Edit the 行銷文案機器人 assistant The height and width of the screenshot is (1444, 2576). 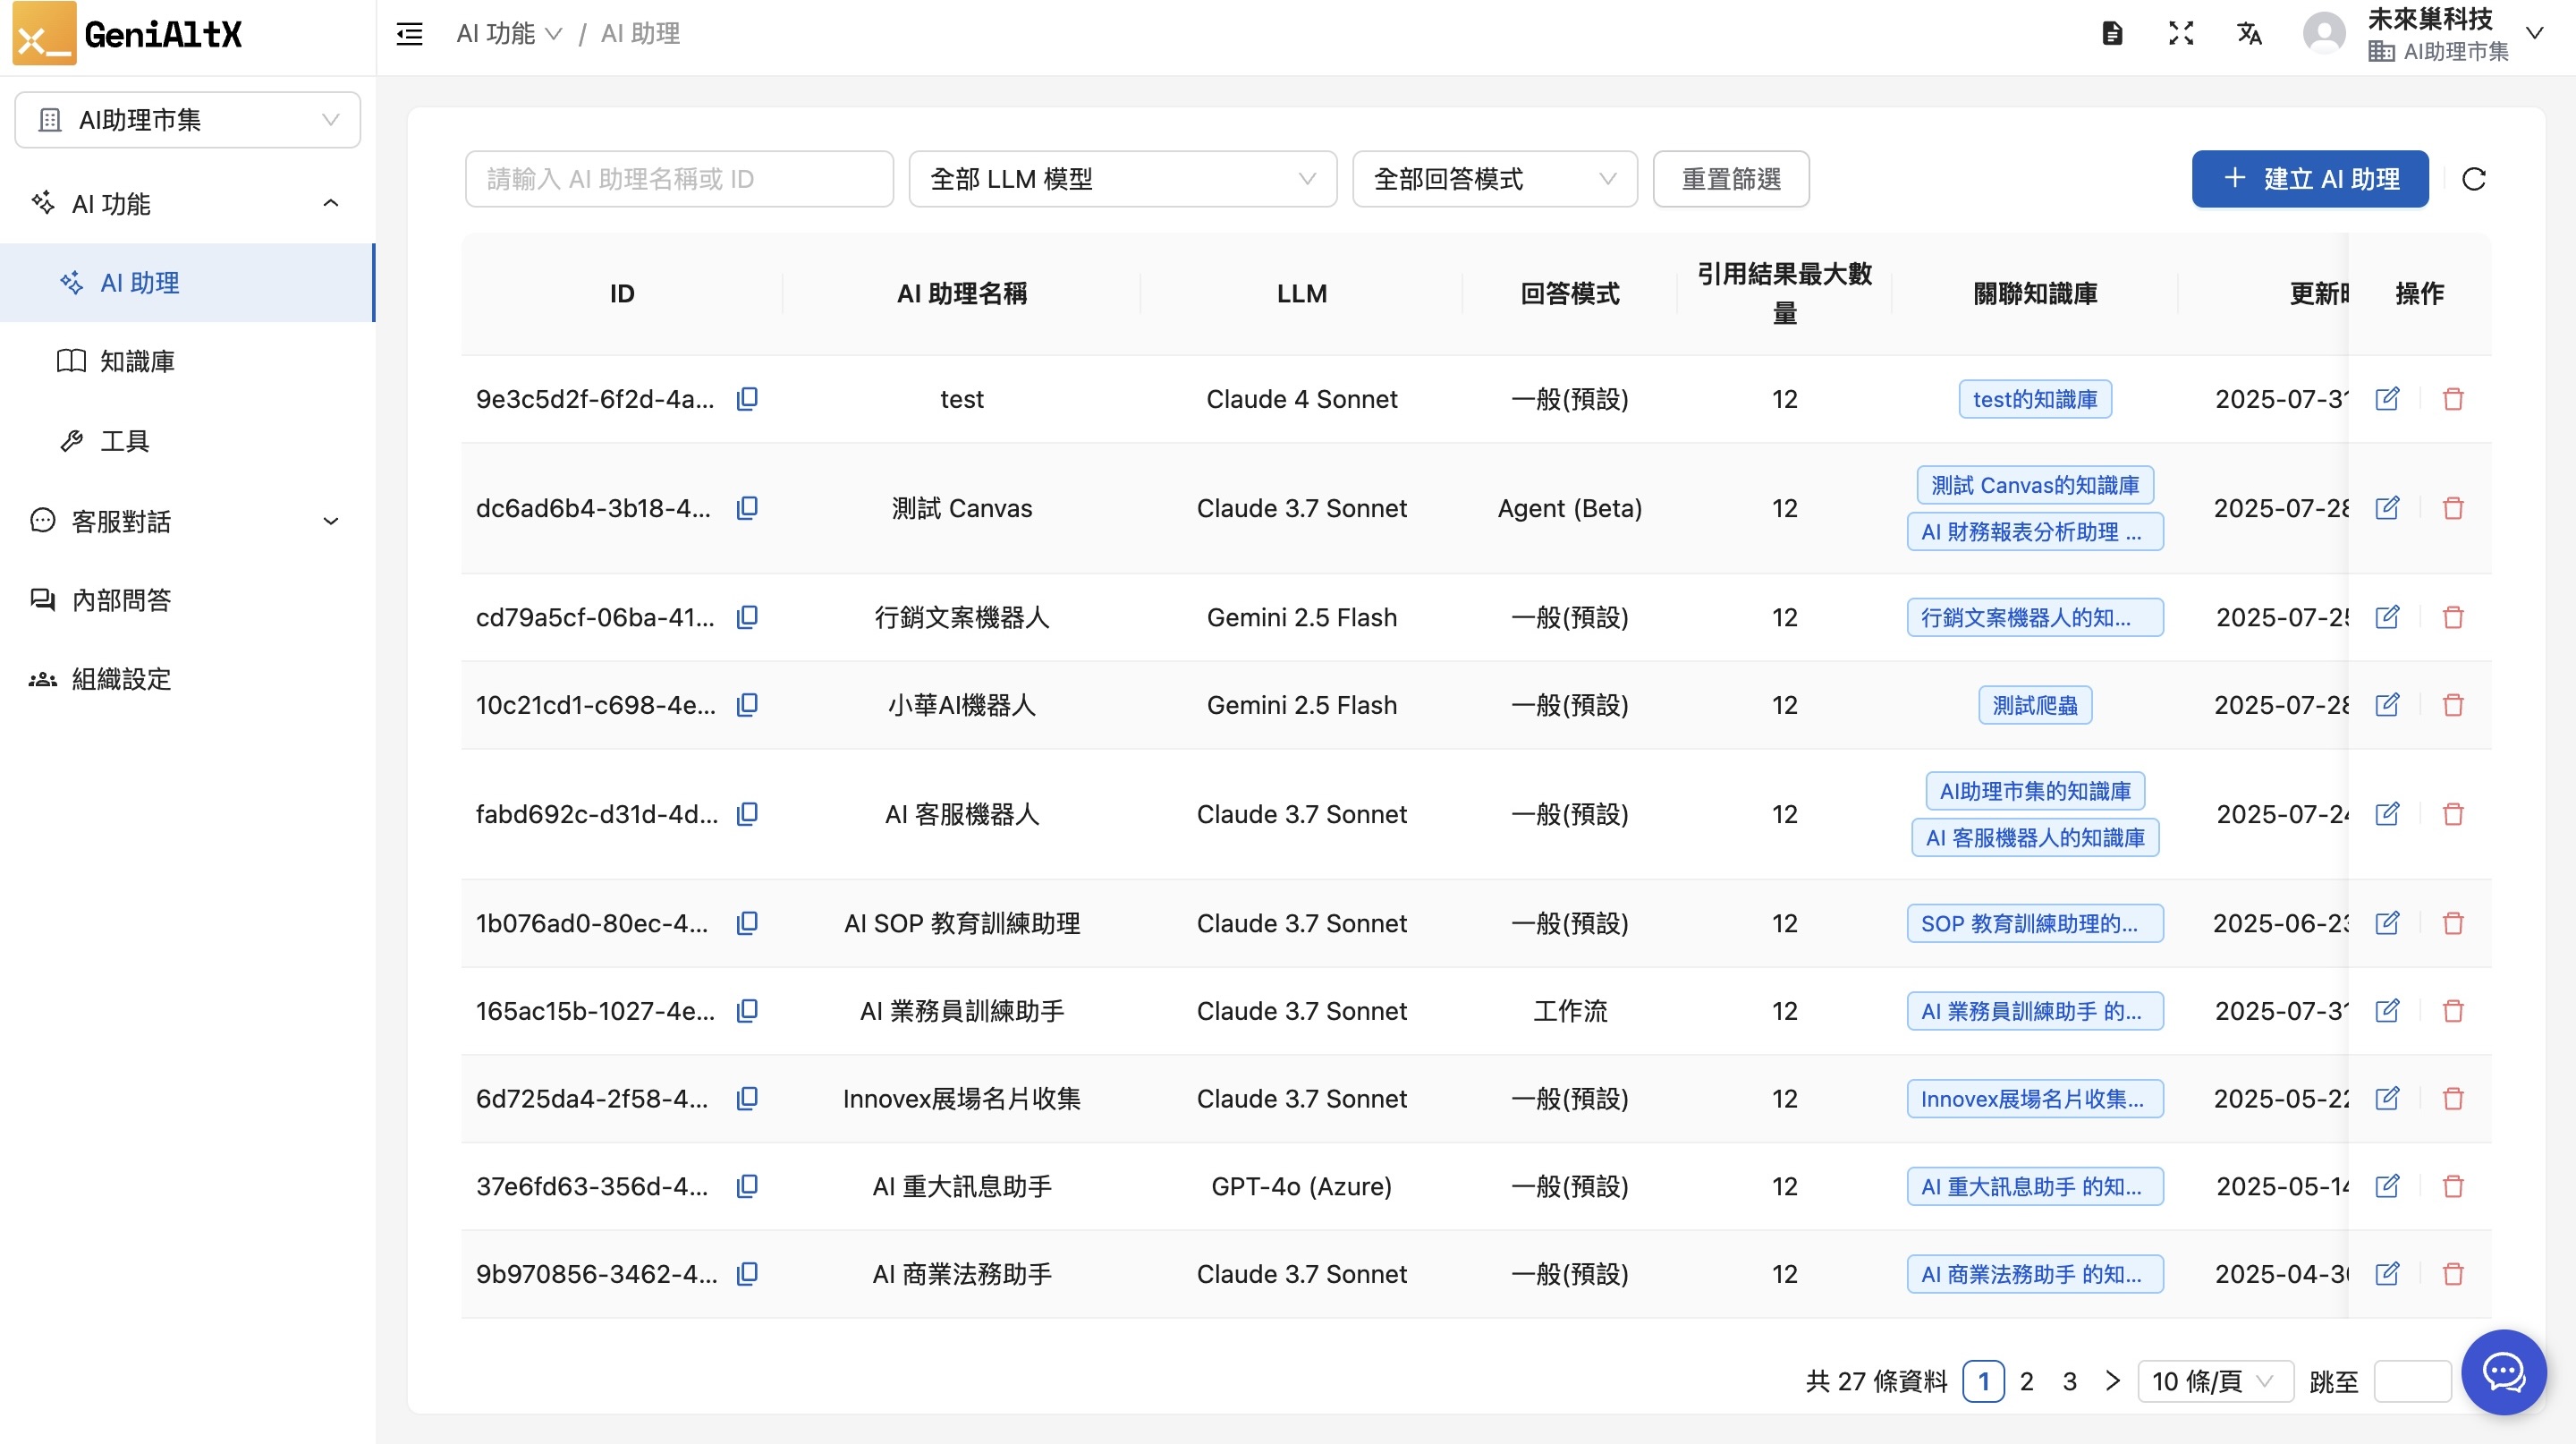tap(2387, 617)
